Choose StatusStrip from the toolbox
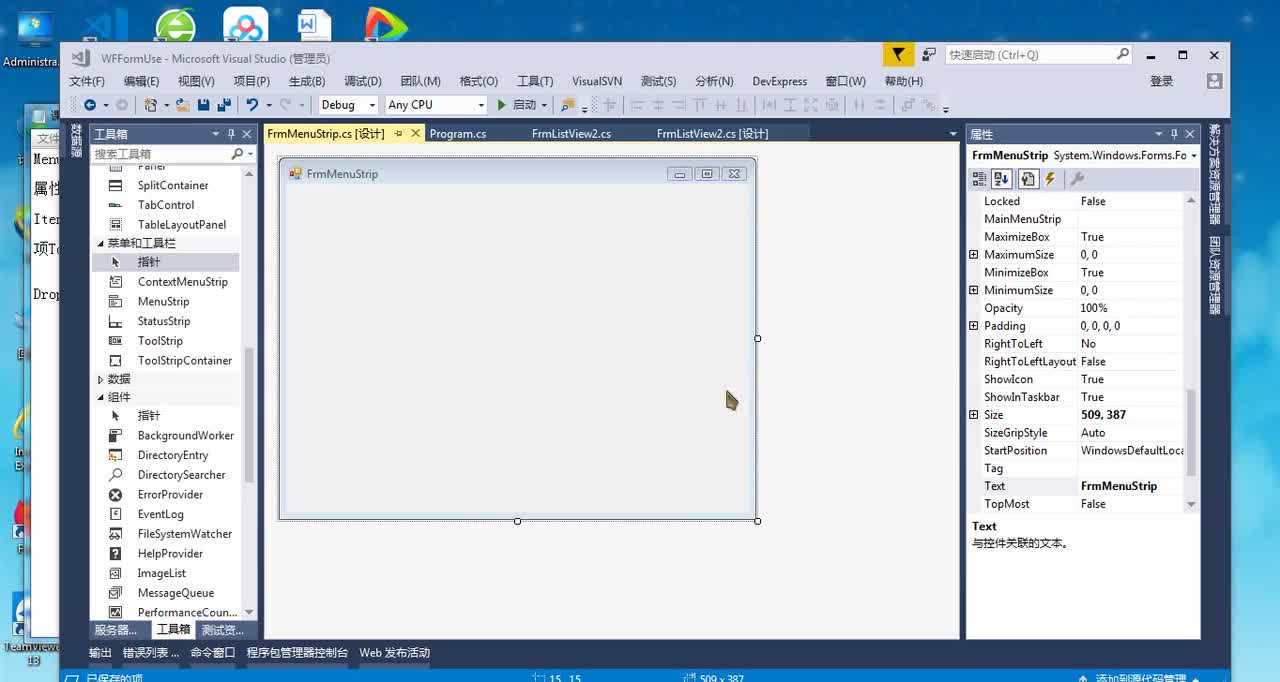The width and height of the screenshot is (1280, 682). pos(165,321)
